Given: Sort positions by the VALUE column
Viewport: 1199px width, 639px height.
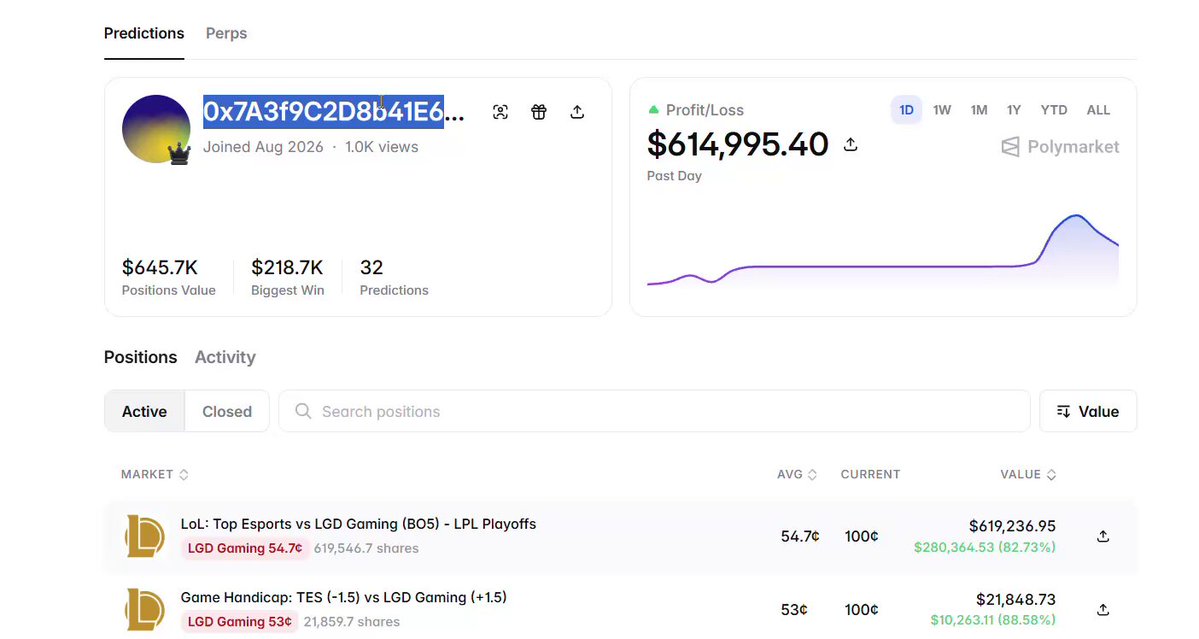Looking at the screenshot, I should point(1028,475).
